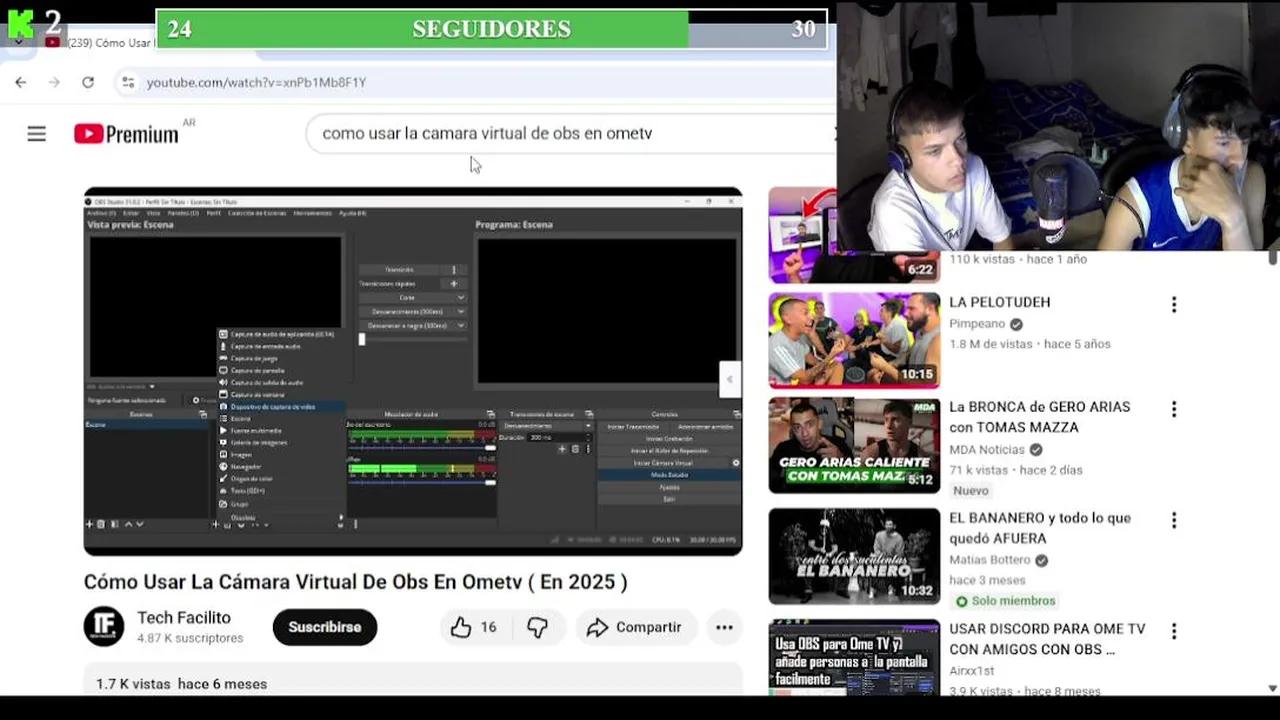Open MDA Noticias channel link
Viewport: 1280px width, 720px height.
click(987, 449)
